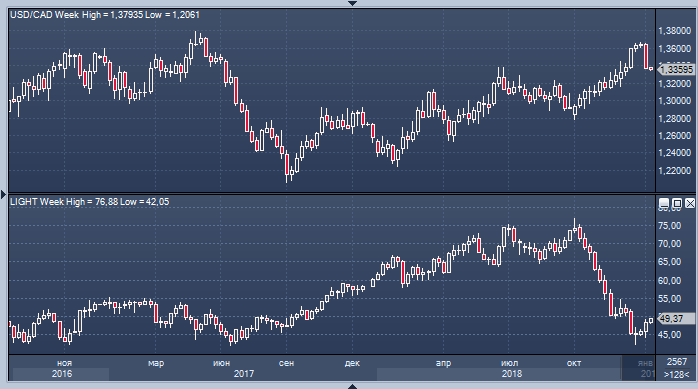Viewport: 698px width, 389px height.
Task: Click the top center collapse arrow
Action: coord(352,3)
